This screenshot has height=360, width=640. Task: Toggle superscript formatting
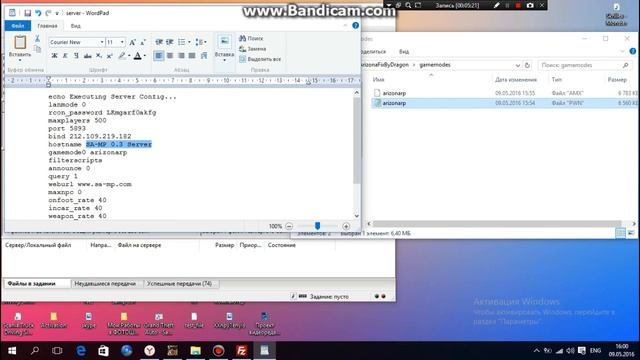[x=109, y=56]
